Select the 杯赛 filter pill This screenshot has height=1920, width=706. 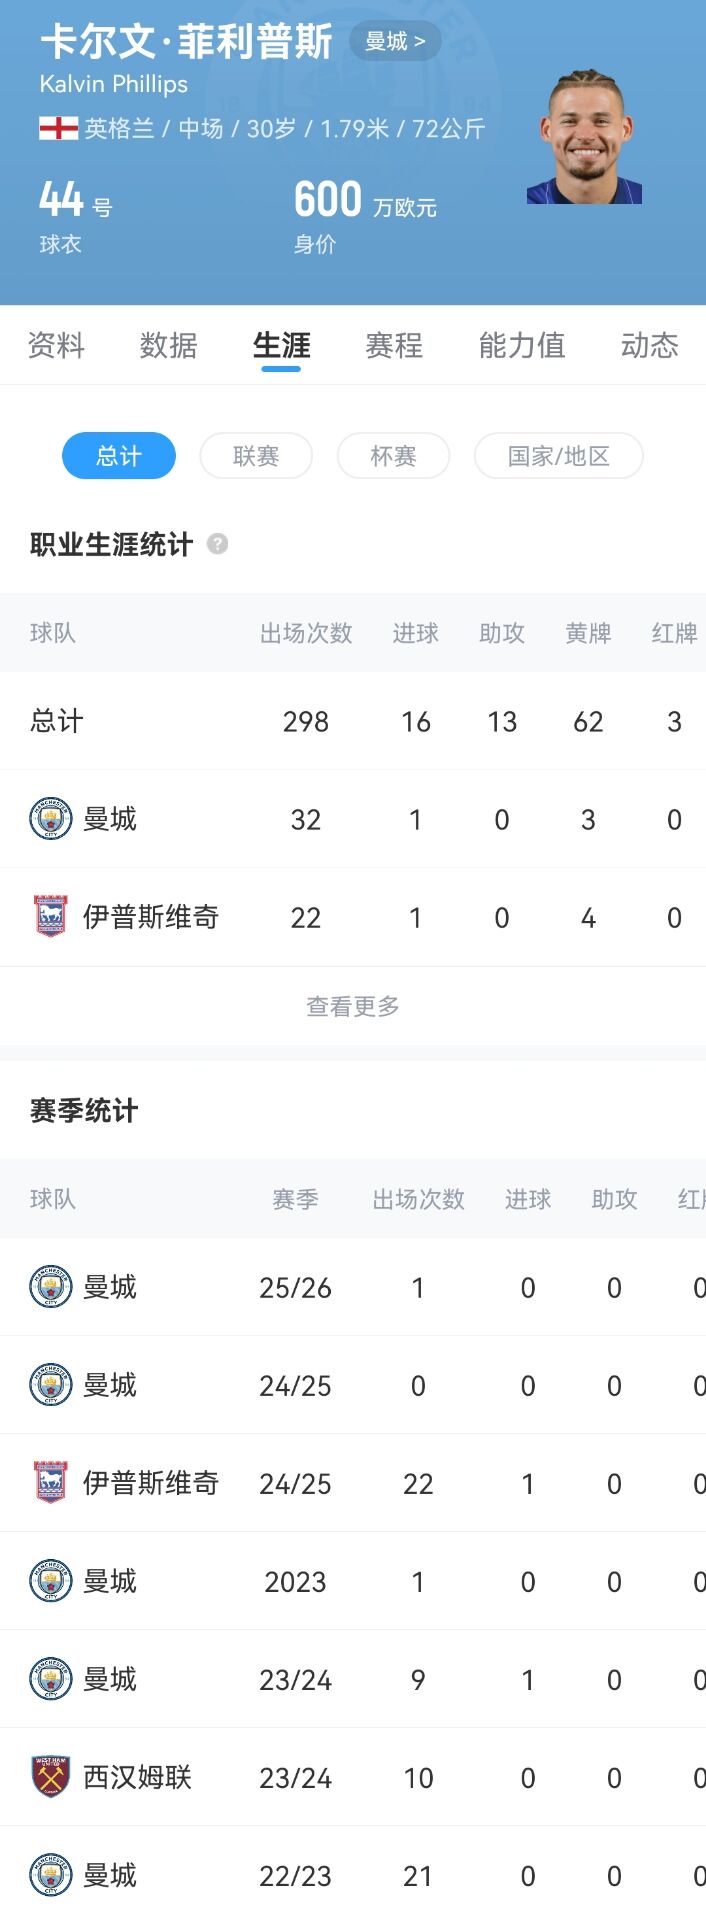coord(393,456)
